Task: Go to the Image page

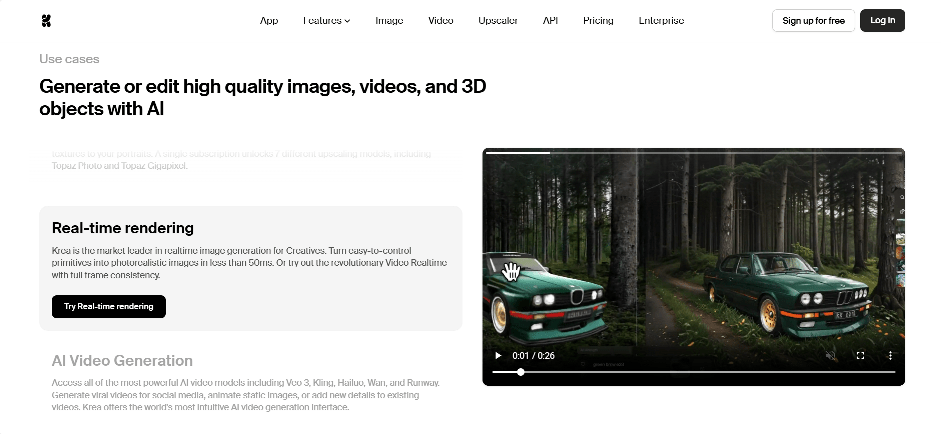Action: tap(389, 20)
